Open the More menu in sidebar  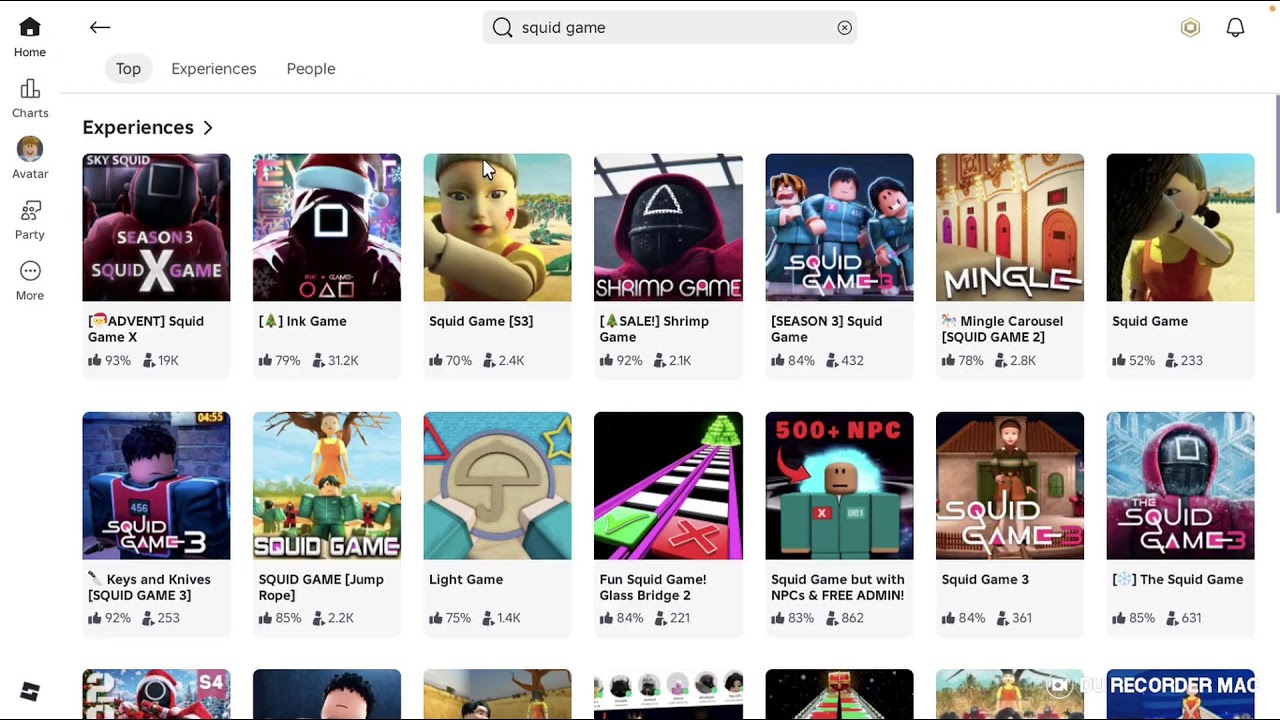pyautogui.click(x=30, y=281)
